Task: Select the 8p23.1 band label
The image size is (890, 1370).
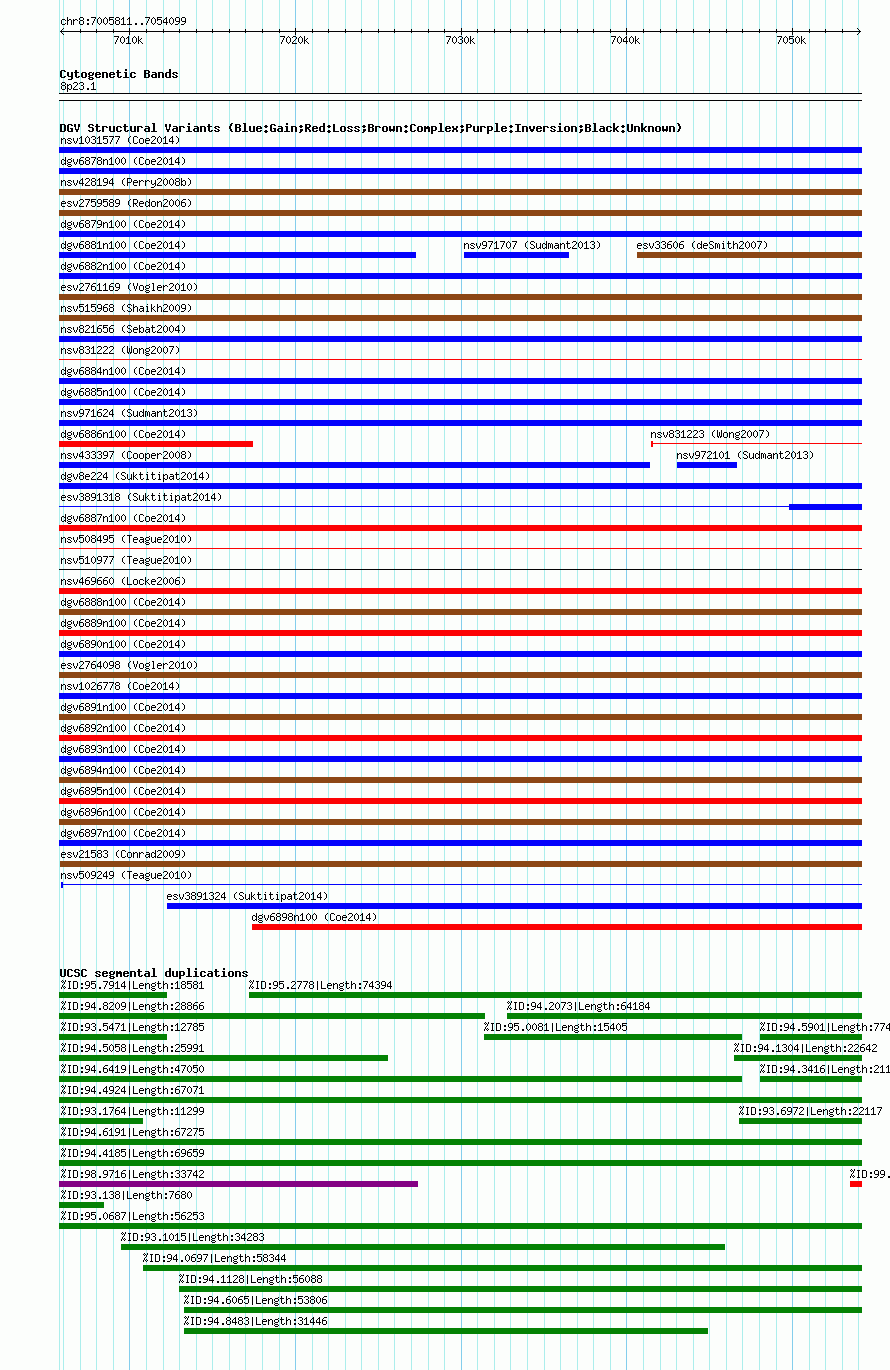Action: click(78, 87)
